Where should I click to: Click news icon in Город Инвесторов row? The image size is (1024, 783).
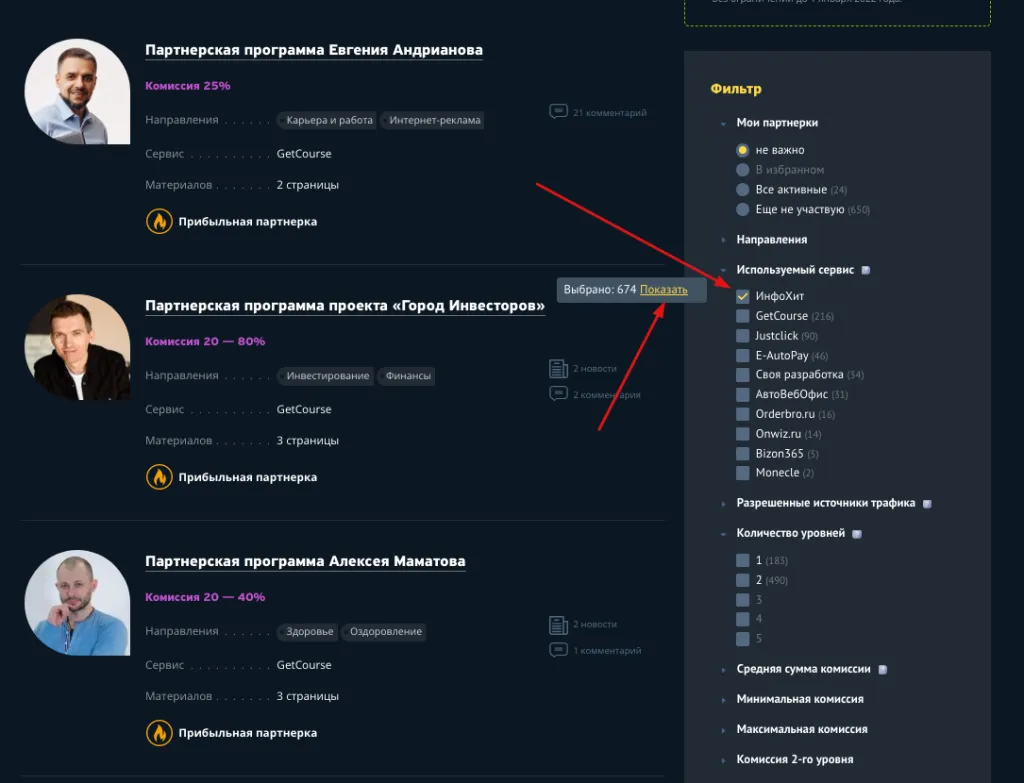558,369
